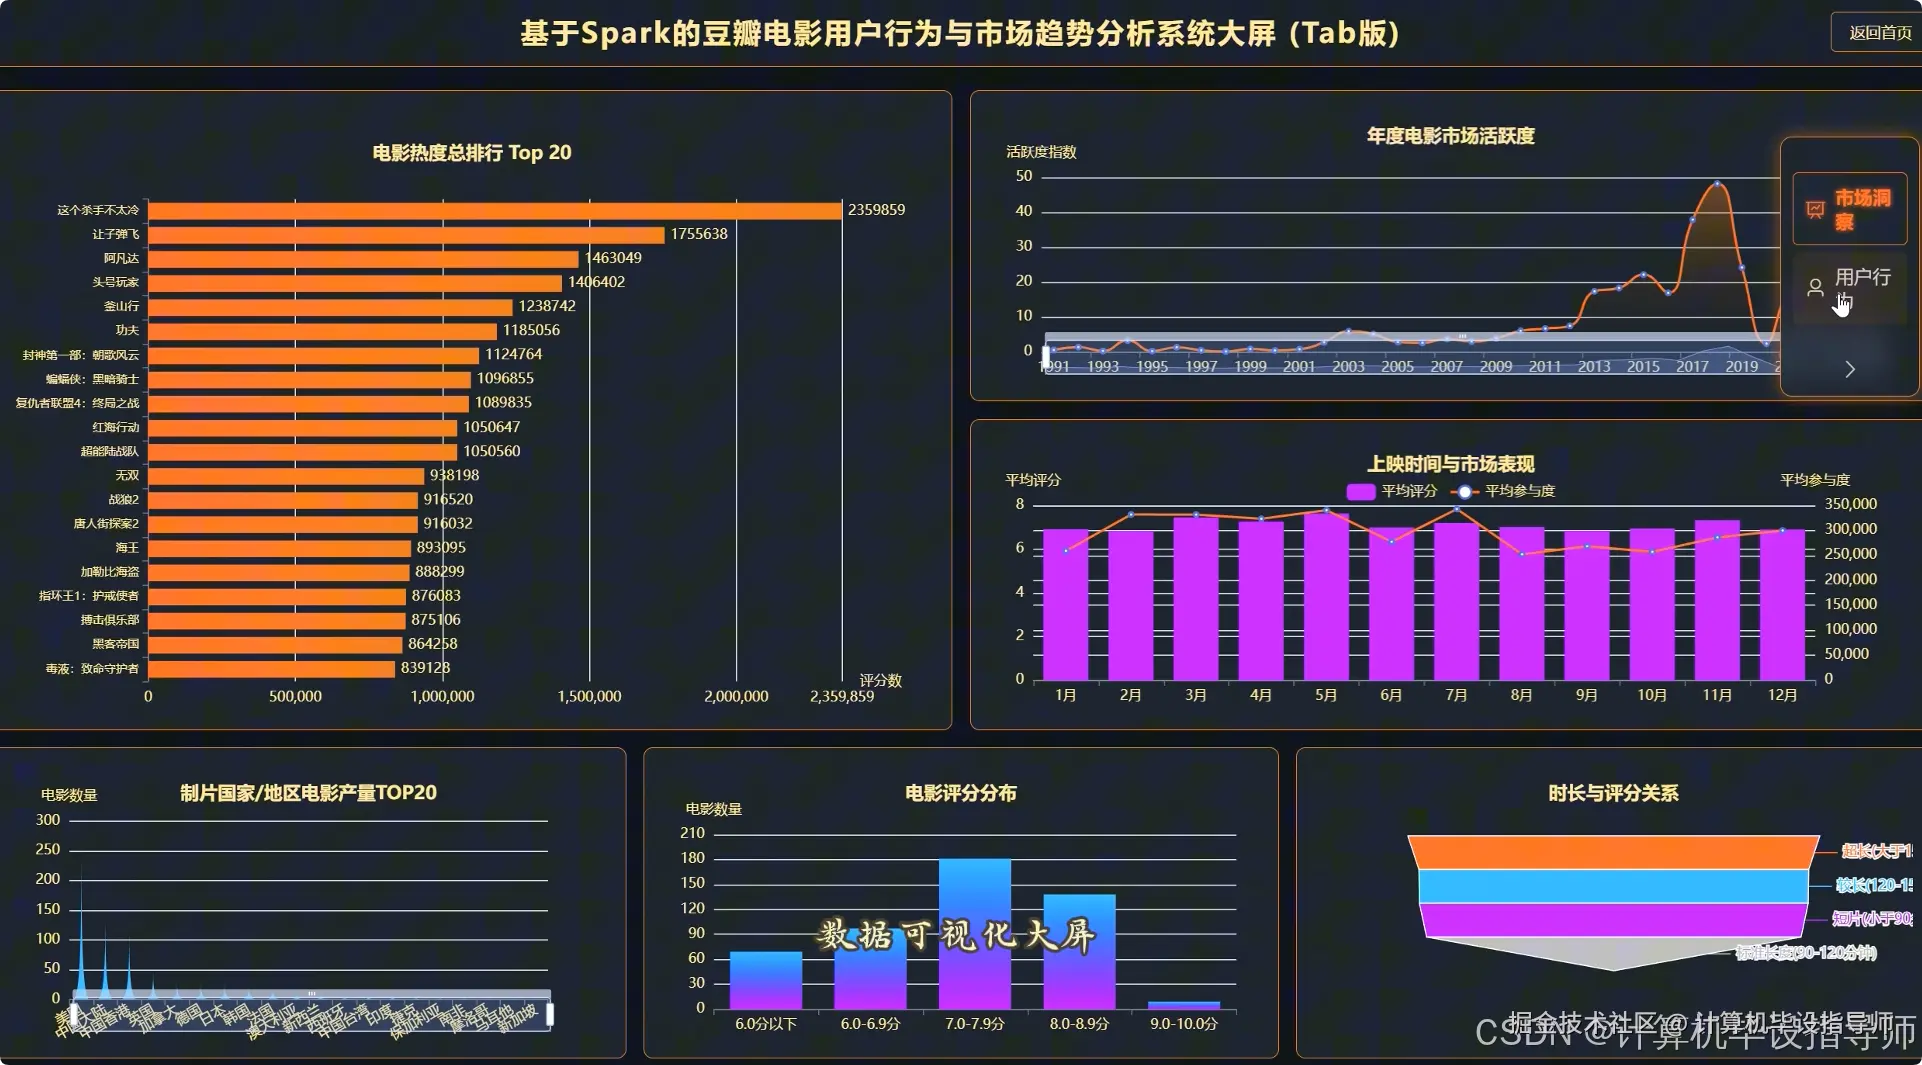Toggle the 平均参与度 legend series
The width and height of the screenshot is (1922, 1065).
[1503, 491]
